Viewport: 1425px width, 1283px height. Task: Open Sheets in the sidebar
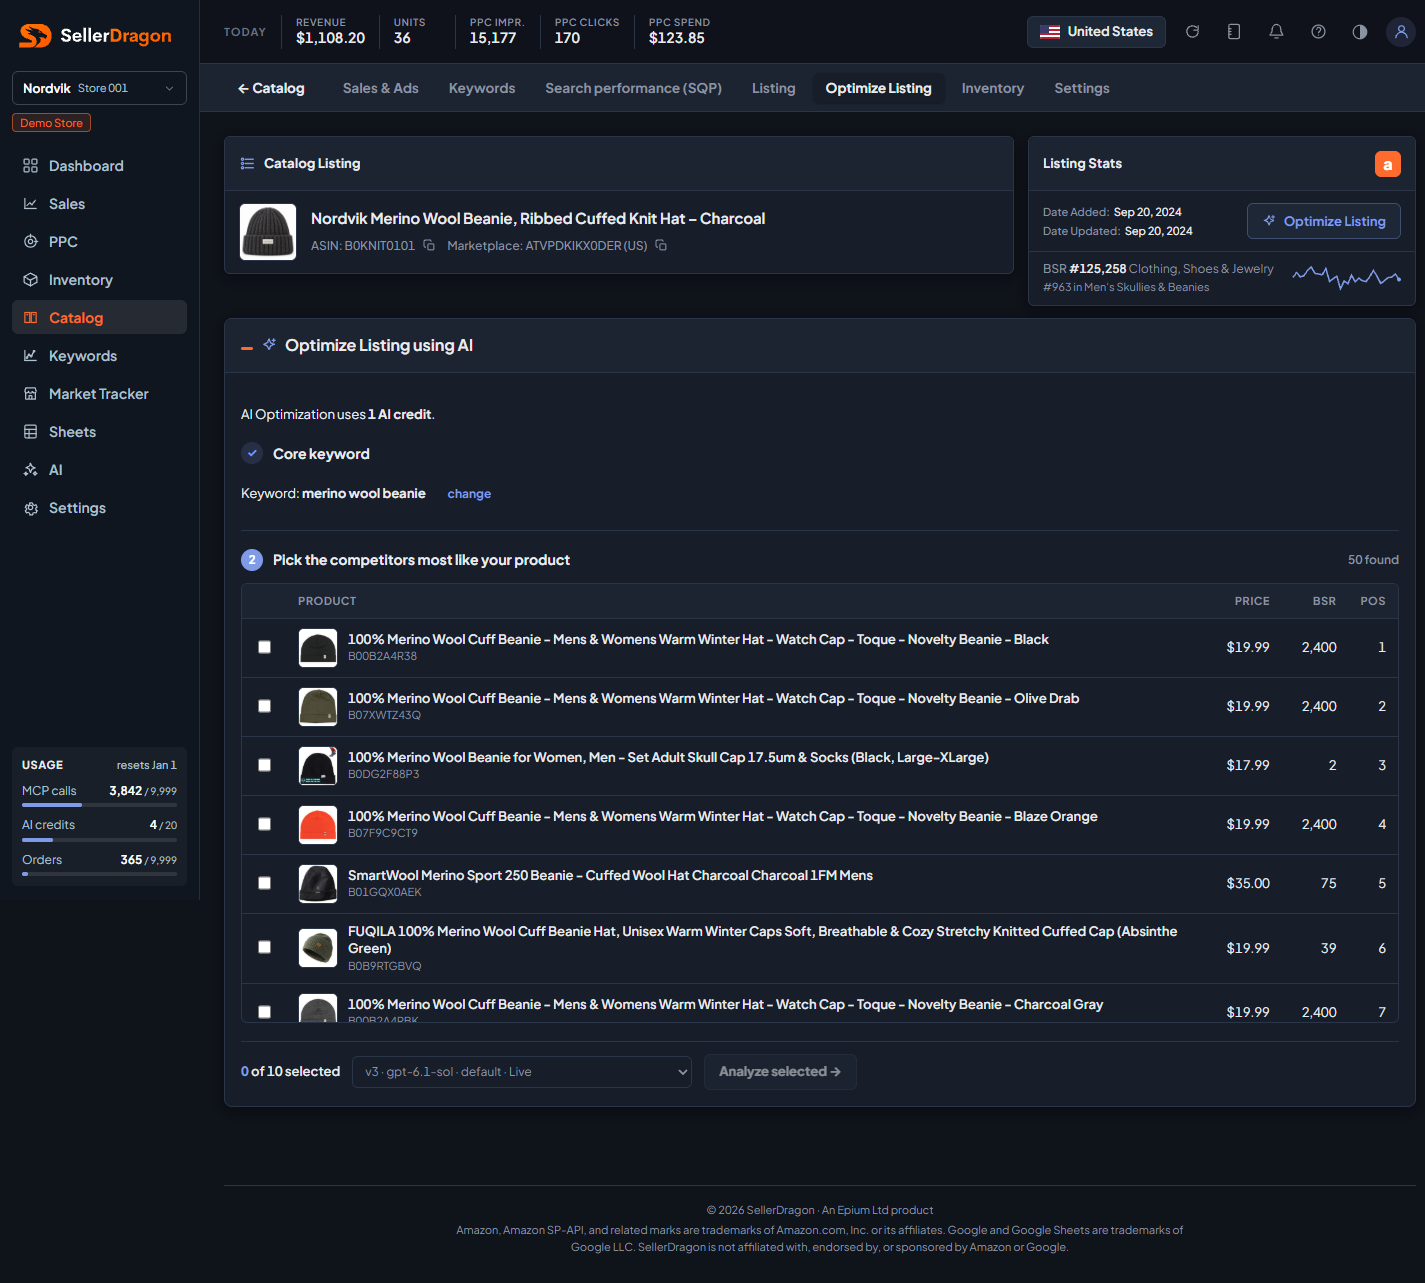(x=99, y=432)
